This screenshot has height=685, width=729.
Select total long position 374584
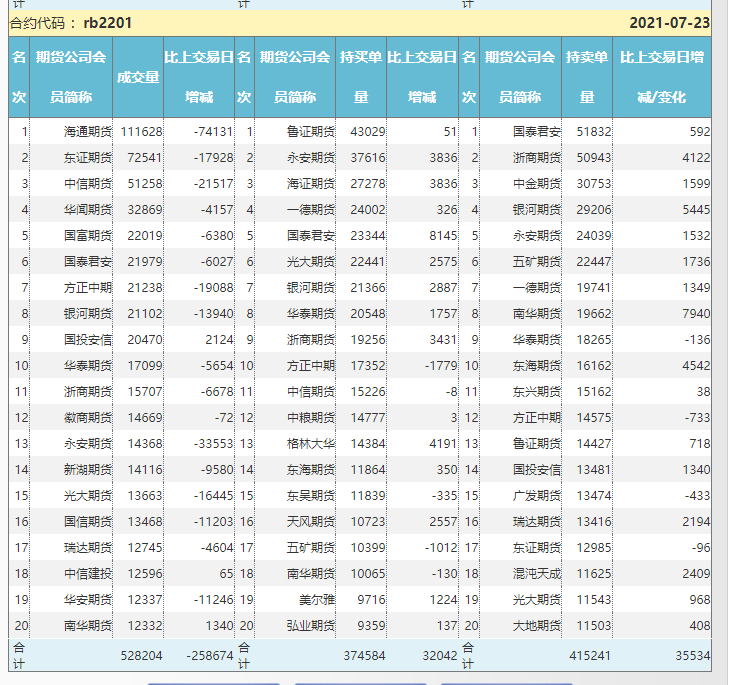coord(364,656)
